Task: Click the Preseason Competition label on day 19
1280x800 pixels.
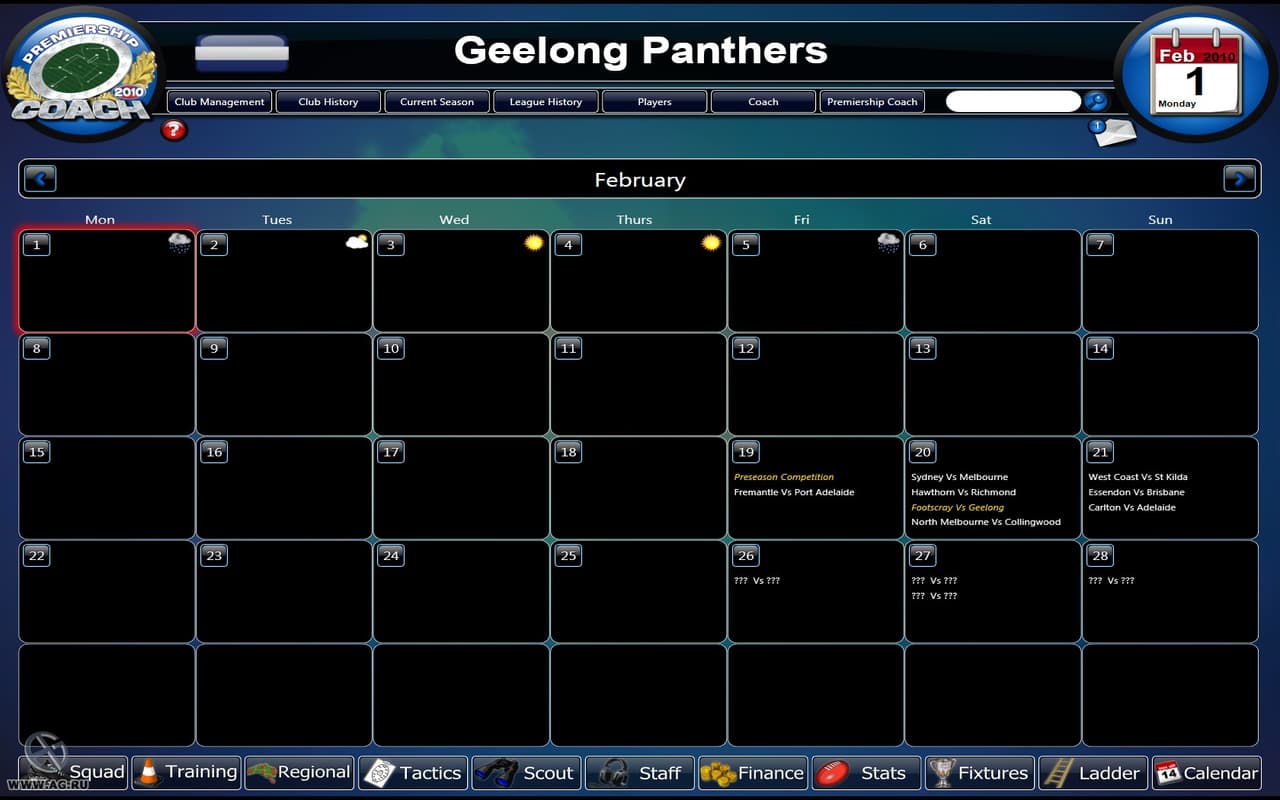Action: 784,477
